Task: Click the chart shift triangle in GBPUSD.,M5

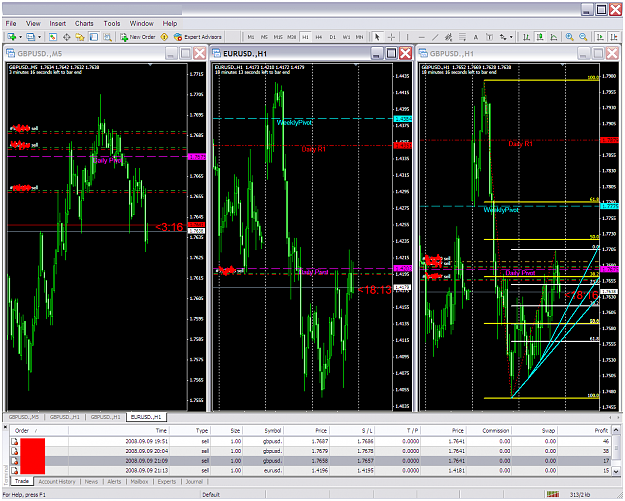Action: coord(150,65)
